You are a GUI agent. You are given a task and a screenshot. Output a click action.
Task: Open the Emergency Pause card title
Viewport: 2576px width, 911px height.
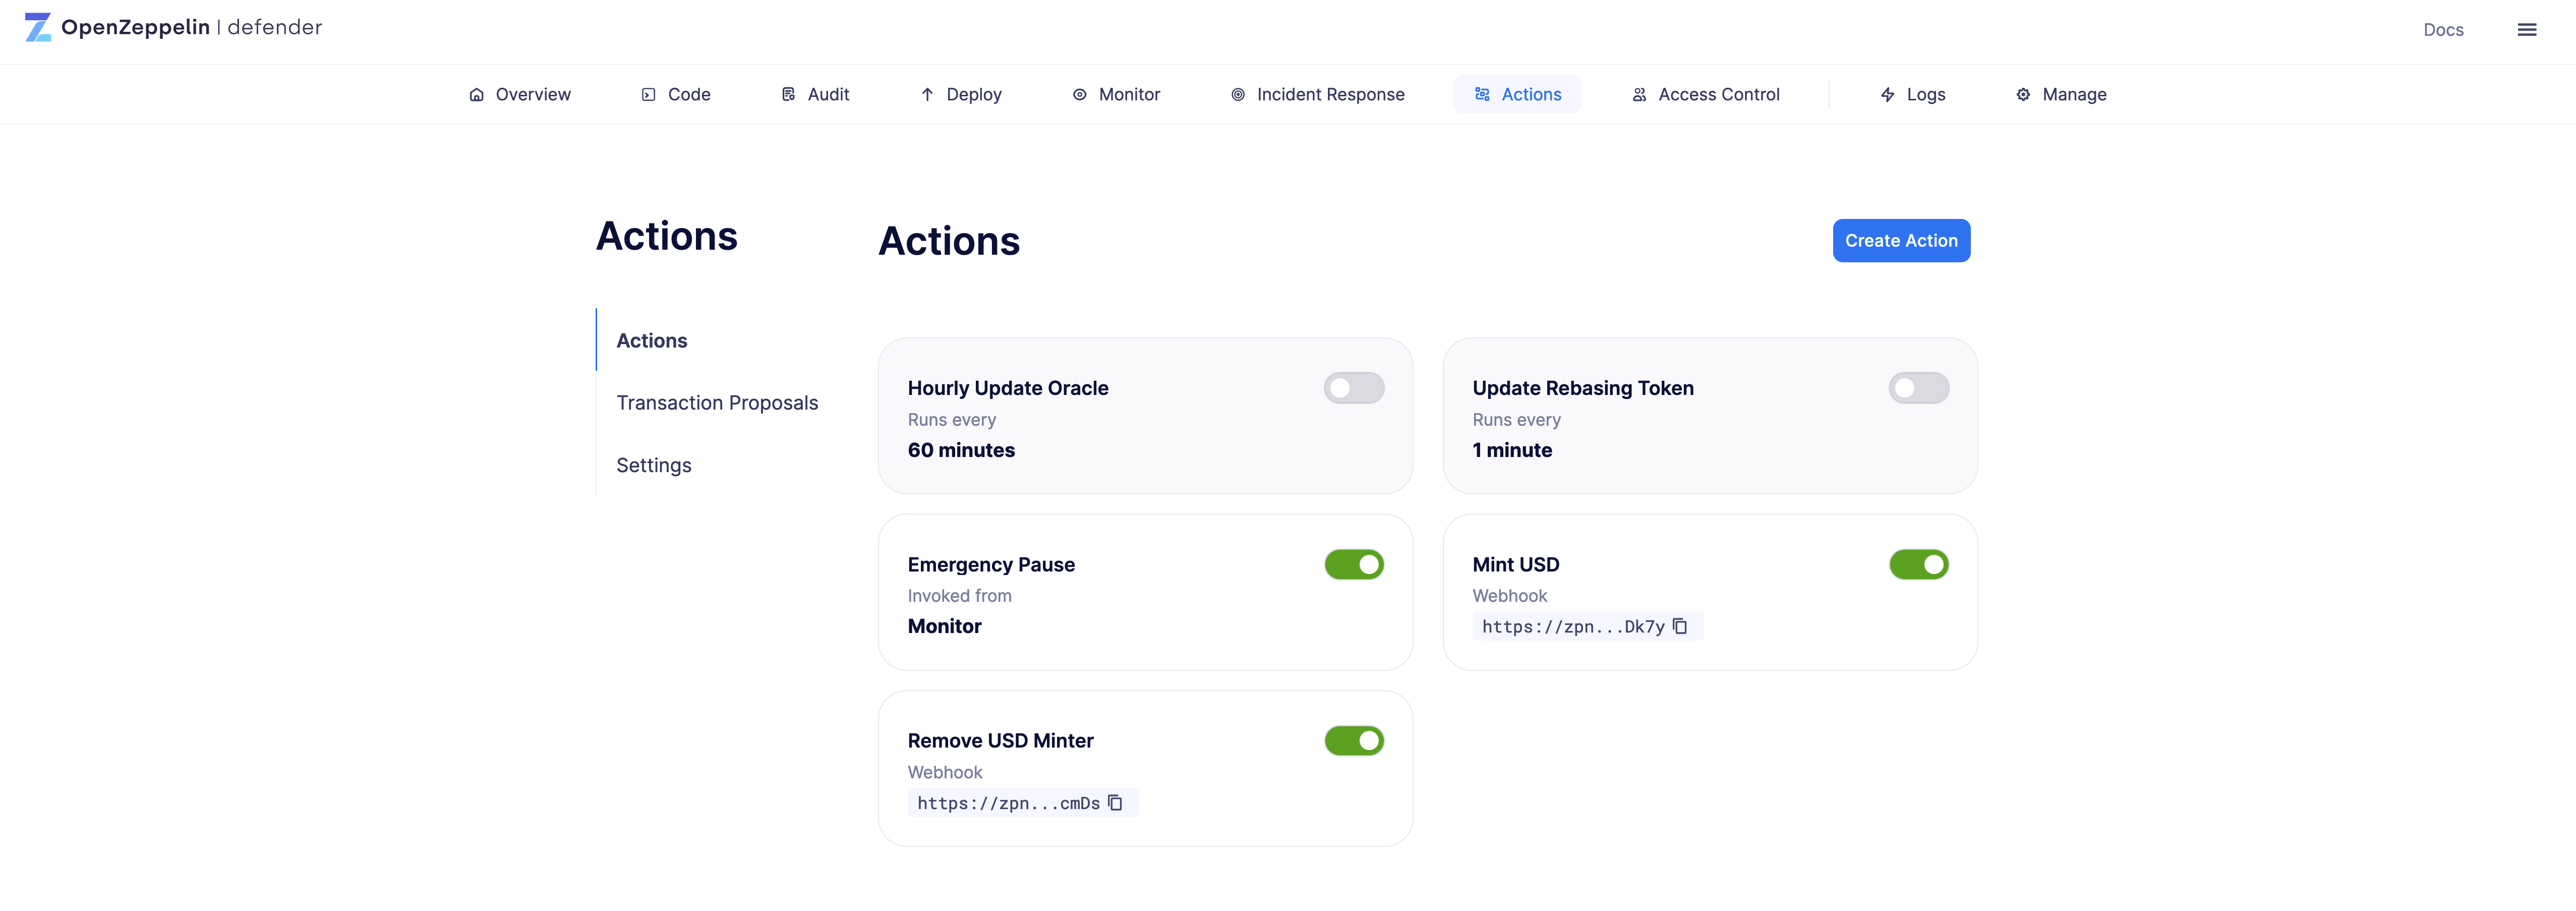pos(991,565)
